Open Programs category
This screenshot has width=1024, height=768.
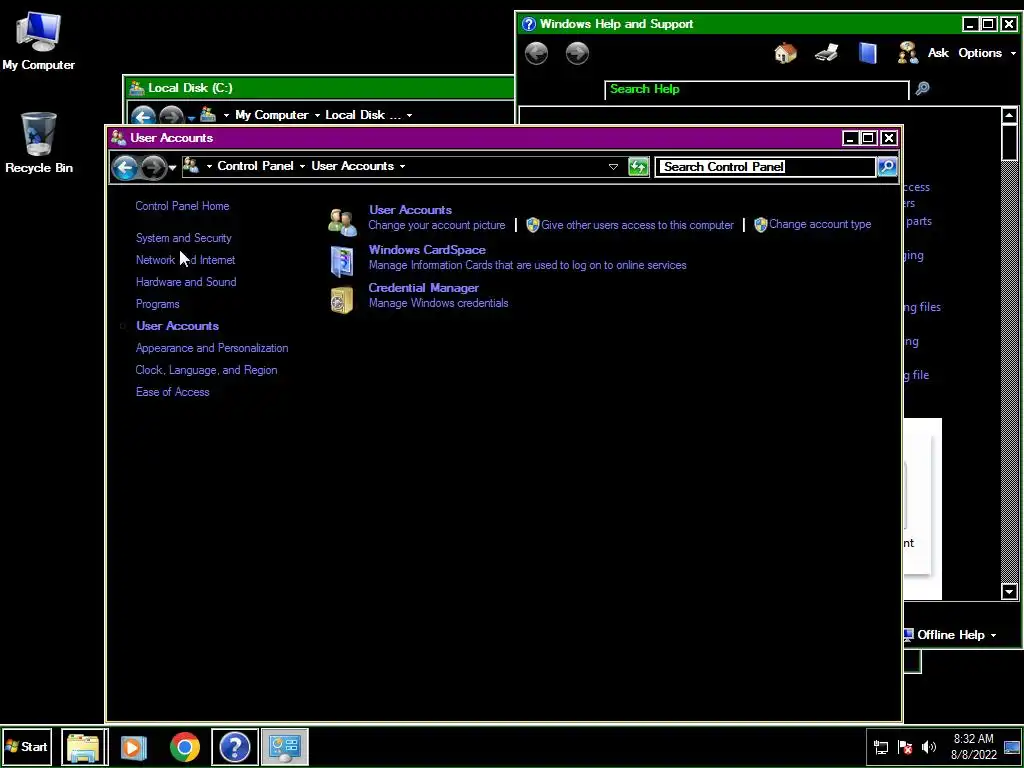(157, 304)
